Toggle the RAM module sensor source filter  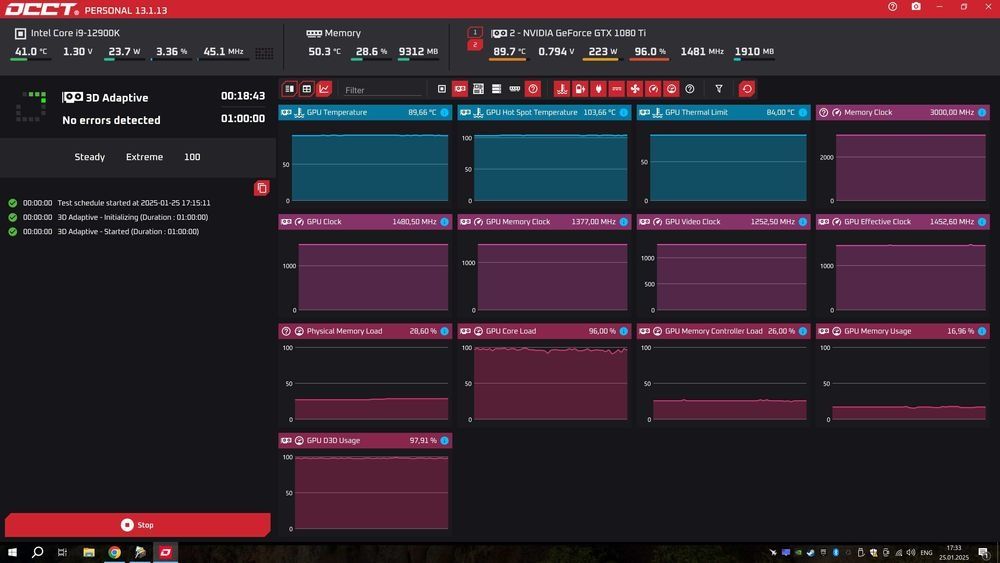[515, 89]
